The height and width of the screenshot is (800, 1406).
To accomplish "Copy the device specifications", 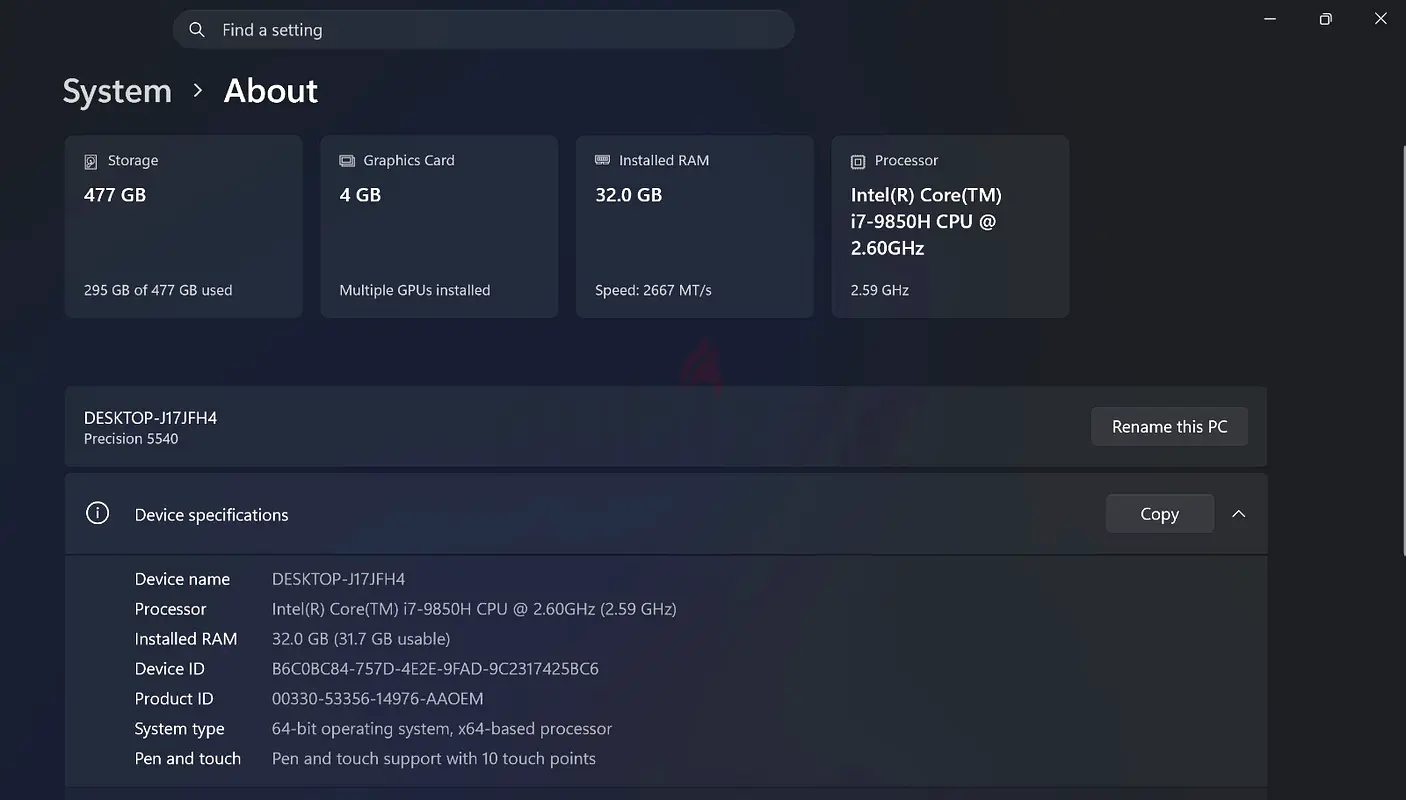I will pos(1159,514).
